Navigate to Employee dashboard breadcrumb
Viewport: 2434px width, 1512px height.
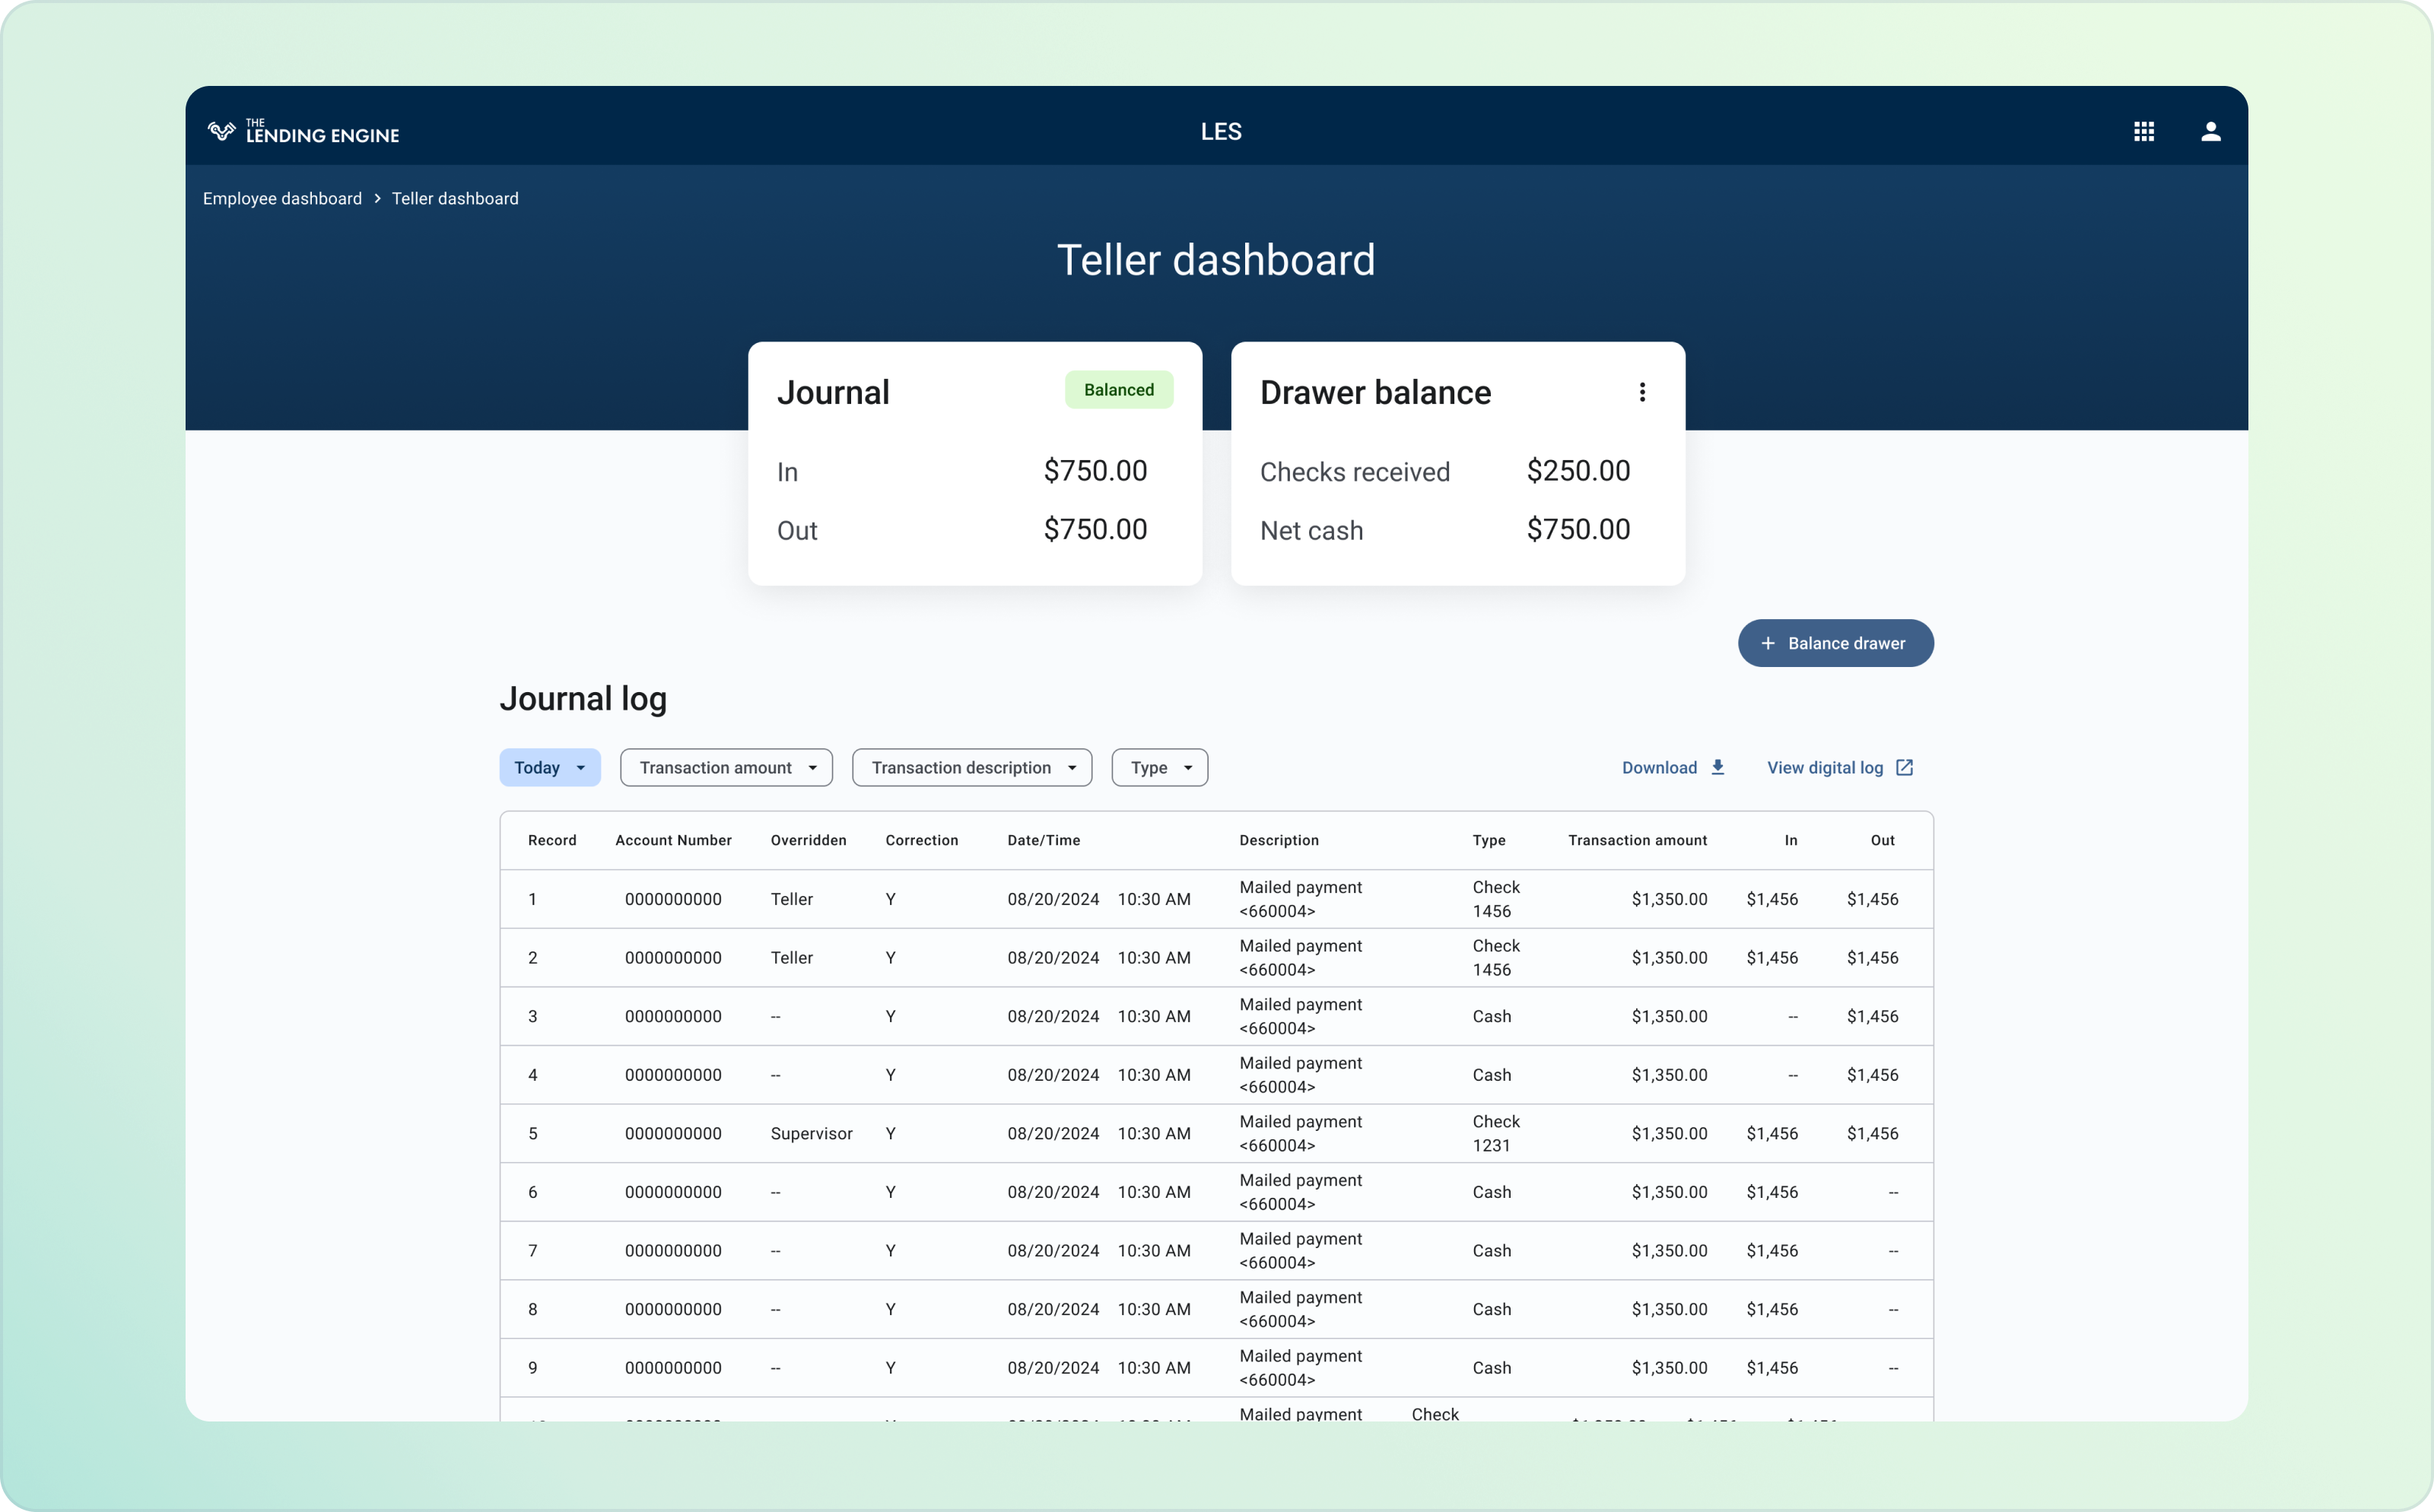click(283, 198)
